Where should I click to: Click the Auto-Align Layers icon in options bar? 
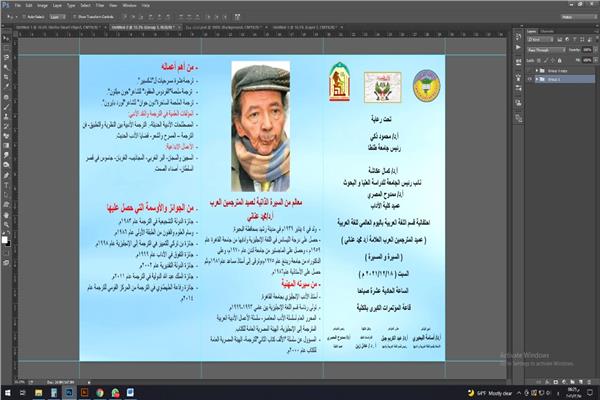[x=237, y=17]
